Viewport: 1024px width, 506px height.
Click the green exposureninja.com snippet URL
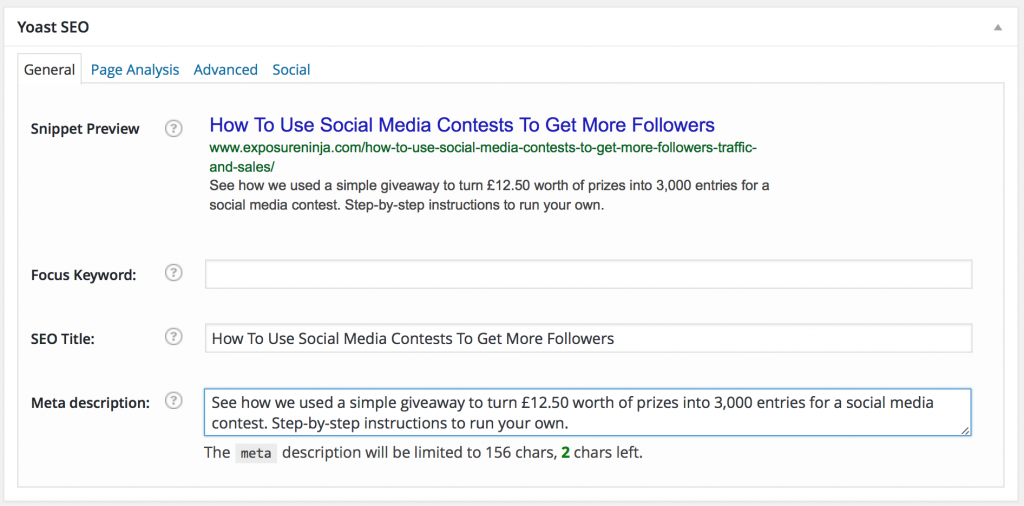483,157
